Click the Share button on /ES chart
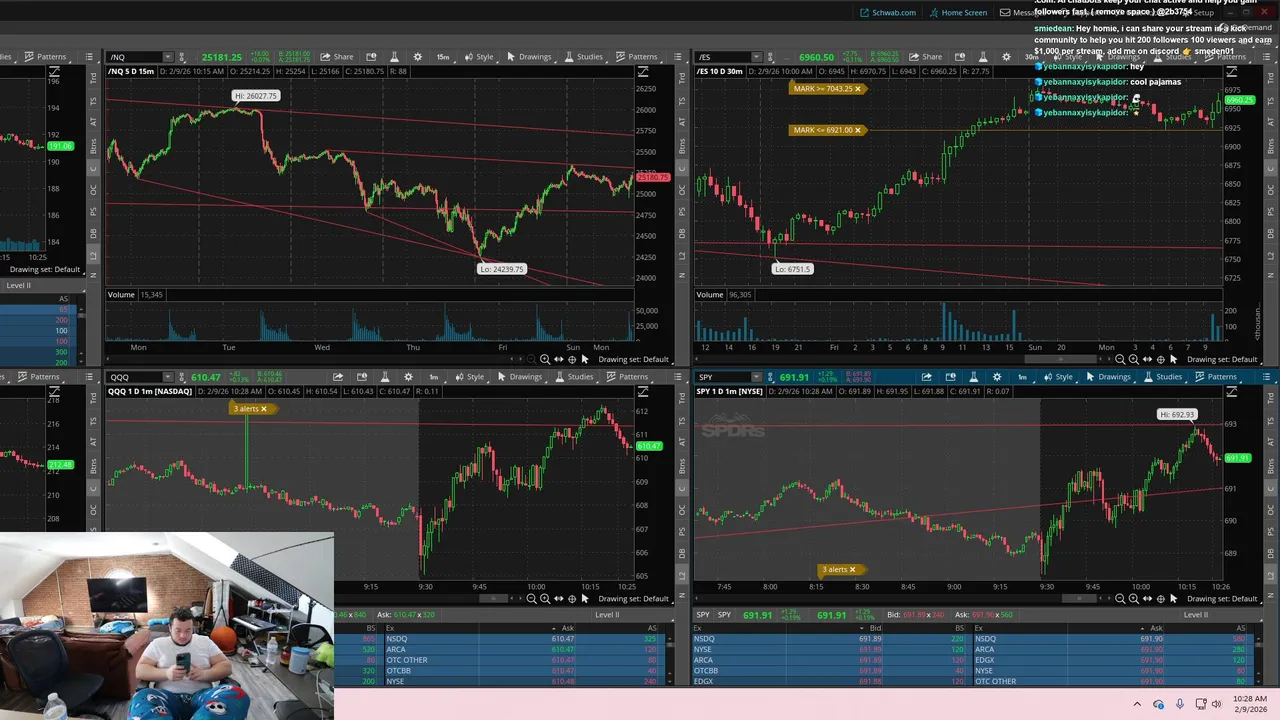1280x720 pixels. pyautogui.click(x=925, y=57)
